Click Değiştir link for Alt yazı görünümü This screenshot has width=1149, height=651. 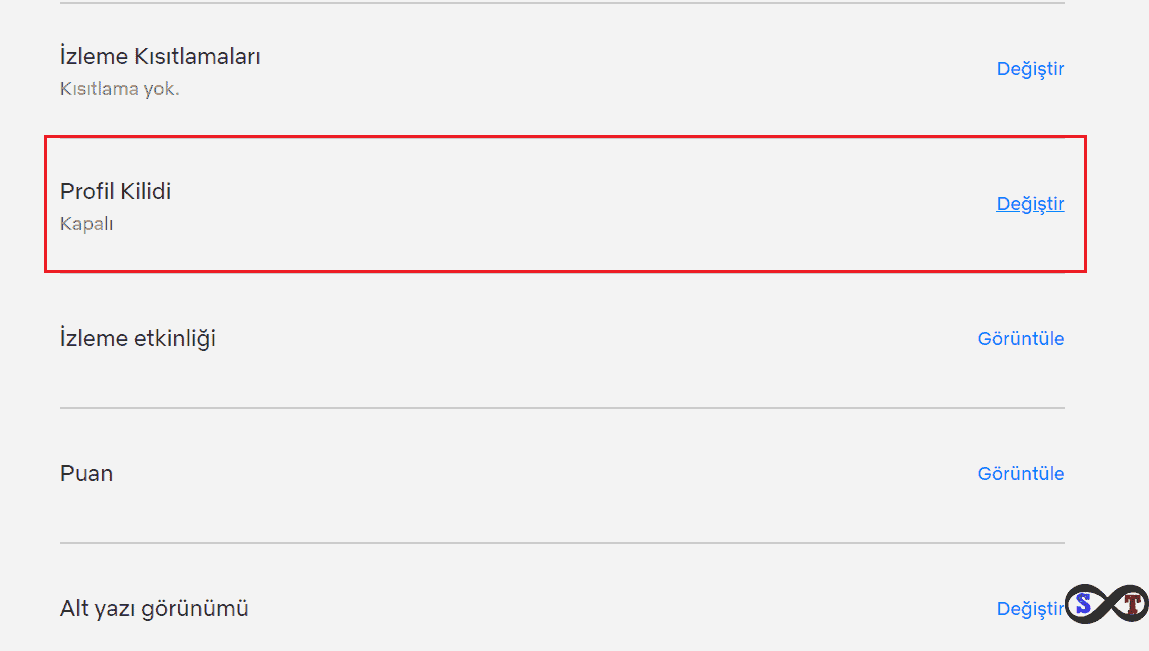[x=1028, y=609]
